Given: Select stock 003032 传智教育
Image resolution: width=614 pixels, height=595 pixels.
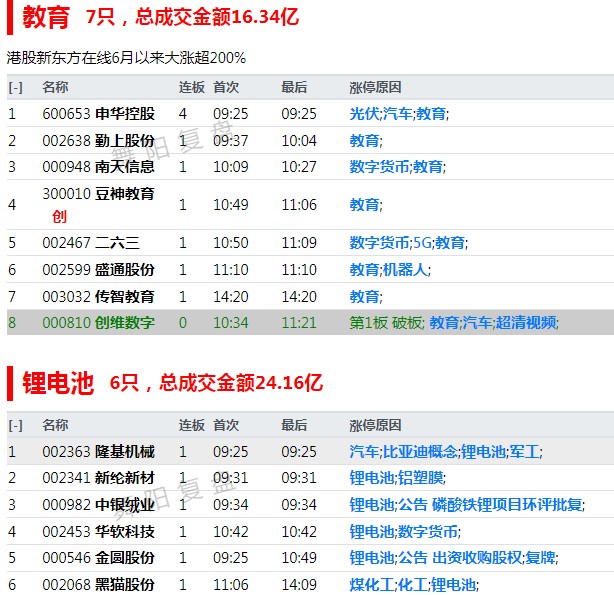Looking at the screenshot, I should (x=99, y=297).
